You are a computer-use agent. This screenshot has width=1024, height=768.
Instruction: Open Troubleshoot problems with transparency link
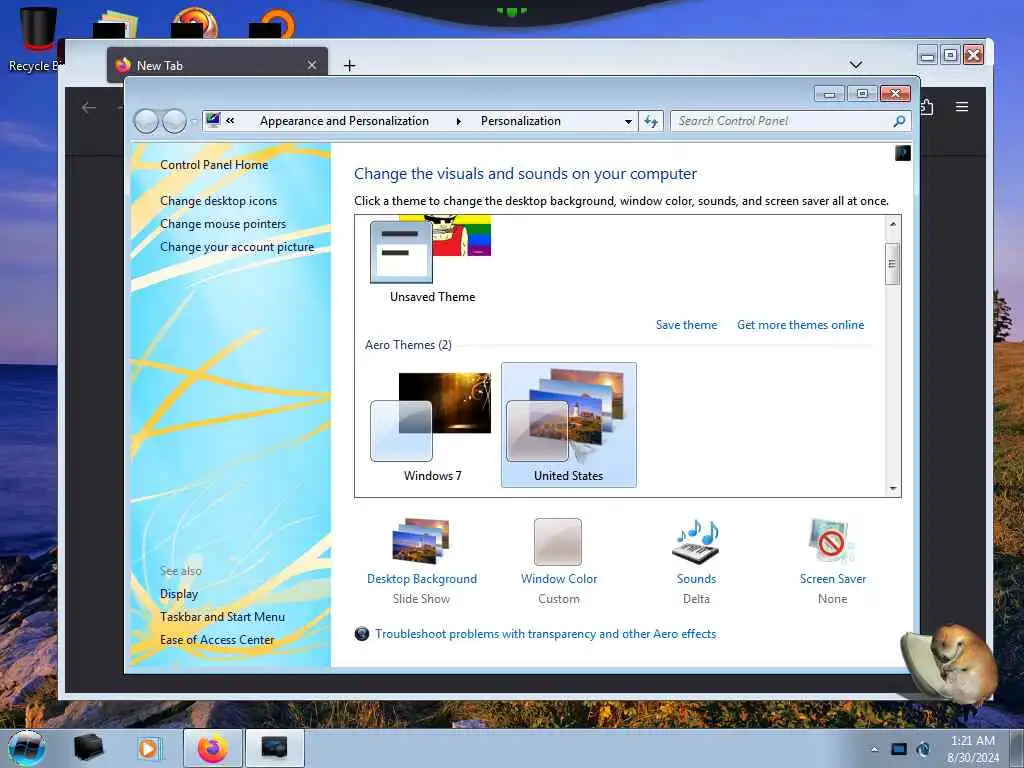tap(545, 633)
